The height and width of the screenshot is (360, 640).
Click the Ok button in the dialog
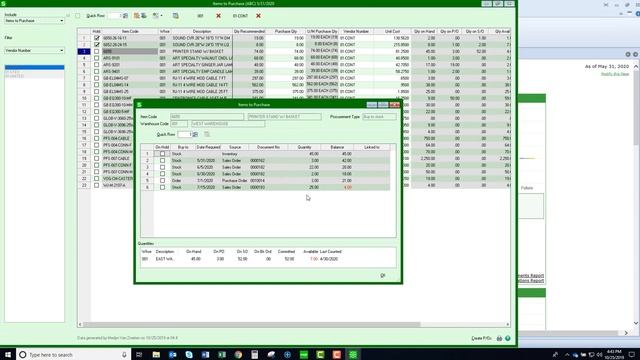(382, 276)
